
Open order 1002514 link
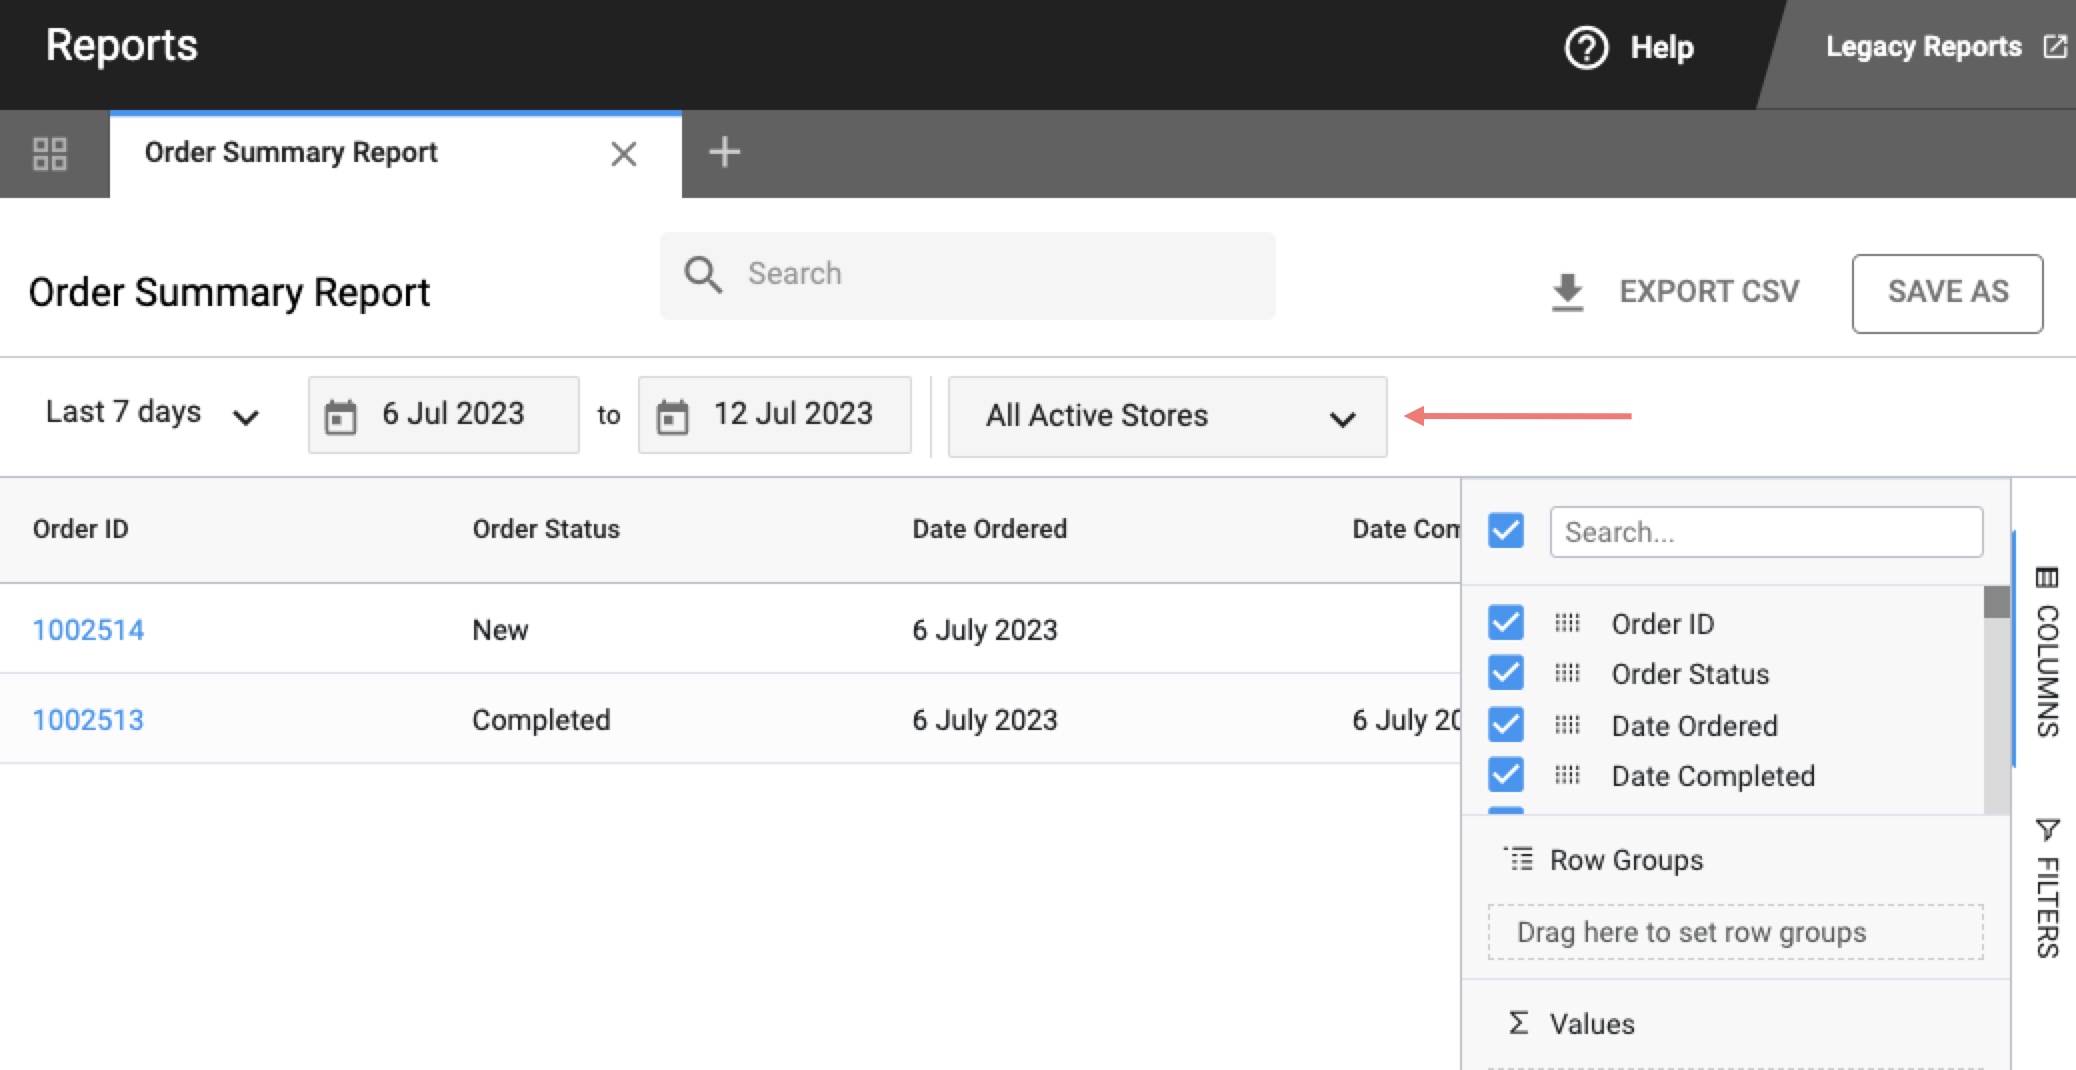tap(88, 630)
